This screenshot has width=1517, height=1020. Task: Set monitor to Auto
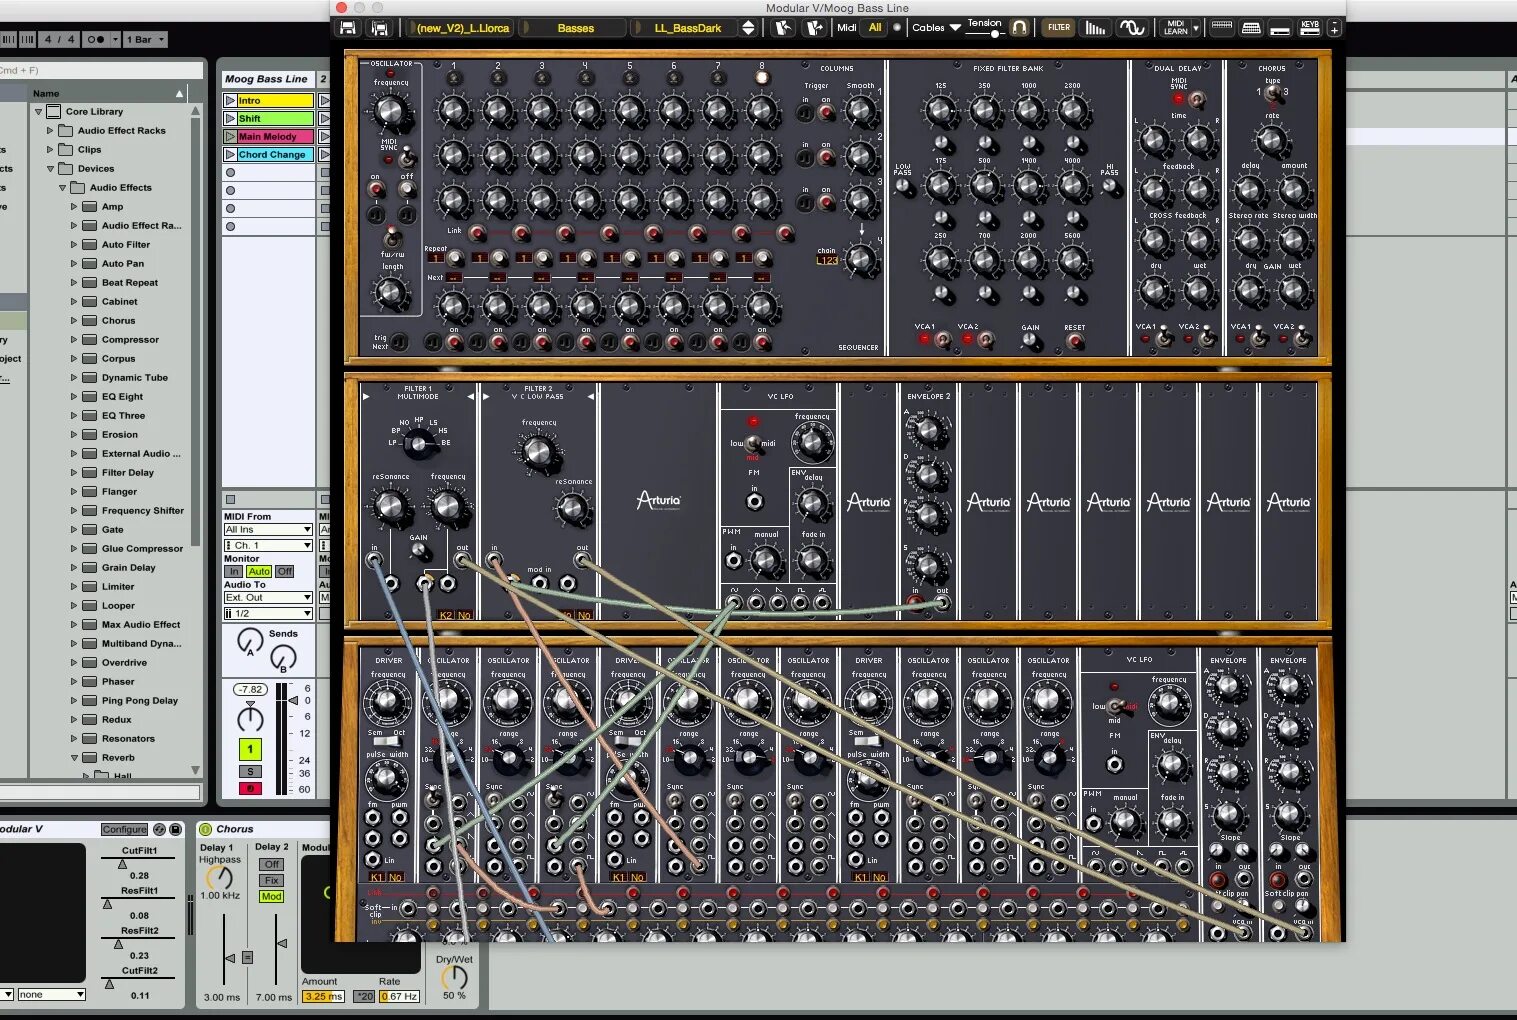(259, 572)
